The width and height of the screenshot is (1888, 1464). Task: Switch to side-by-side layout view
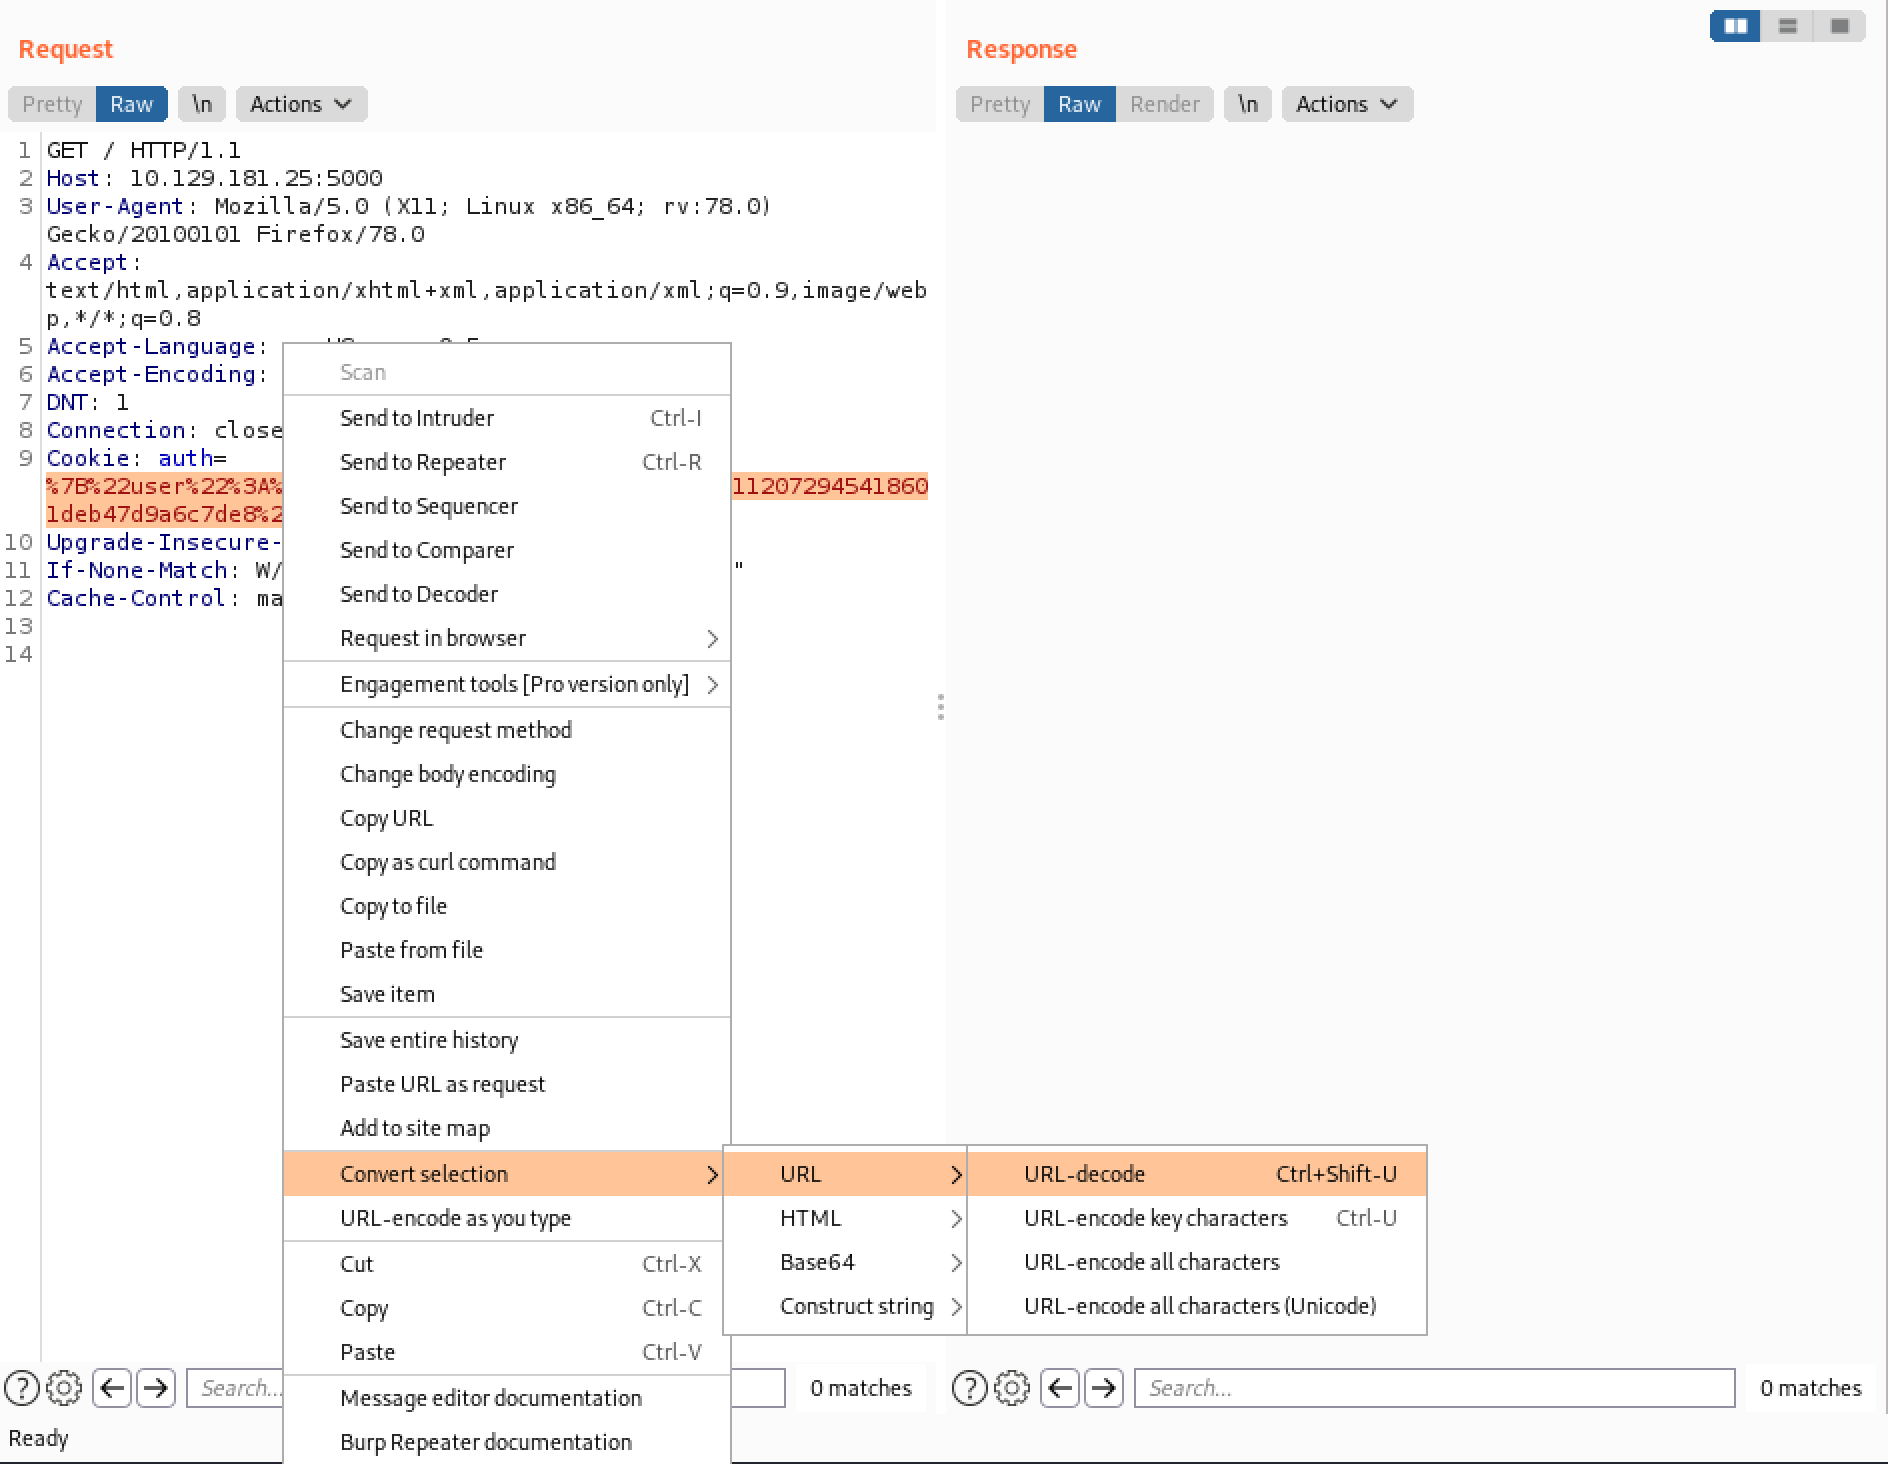point(1736,26)
